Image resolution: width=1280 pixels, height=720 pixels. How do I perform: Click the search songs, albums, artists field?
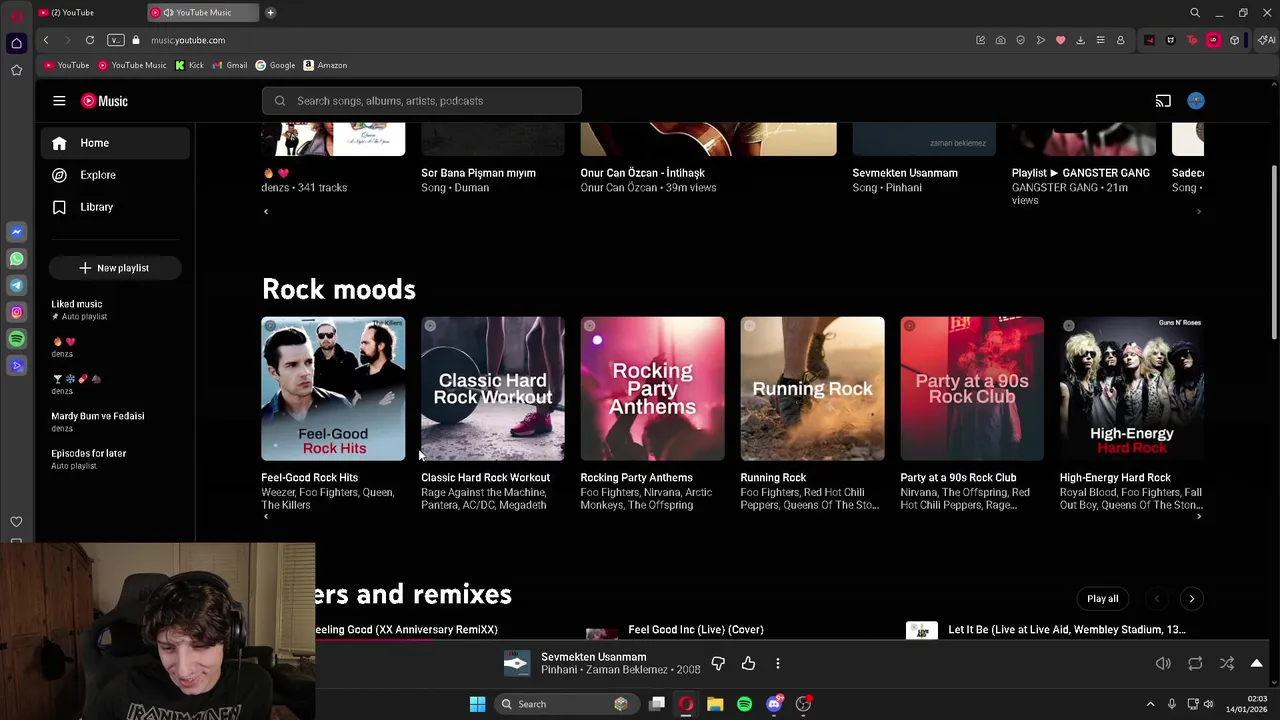[x=422, y=101]
